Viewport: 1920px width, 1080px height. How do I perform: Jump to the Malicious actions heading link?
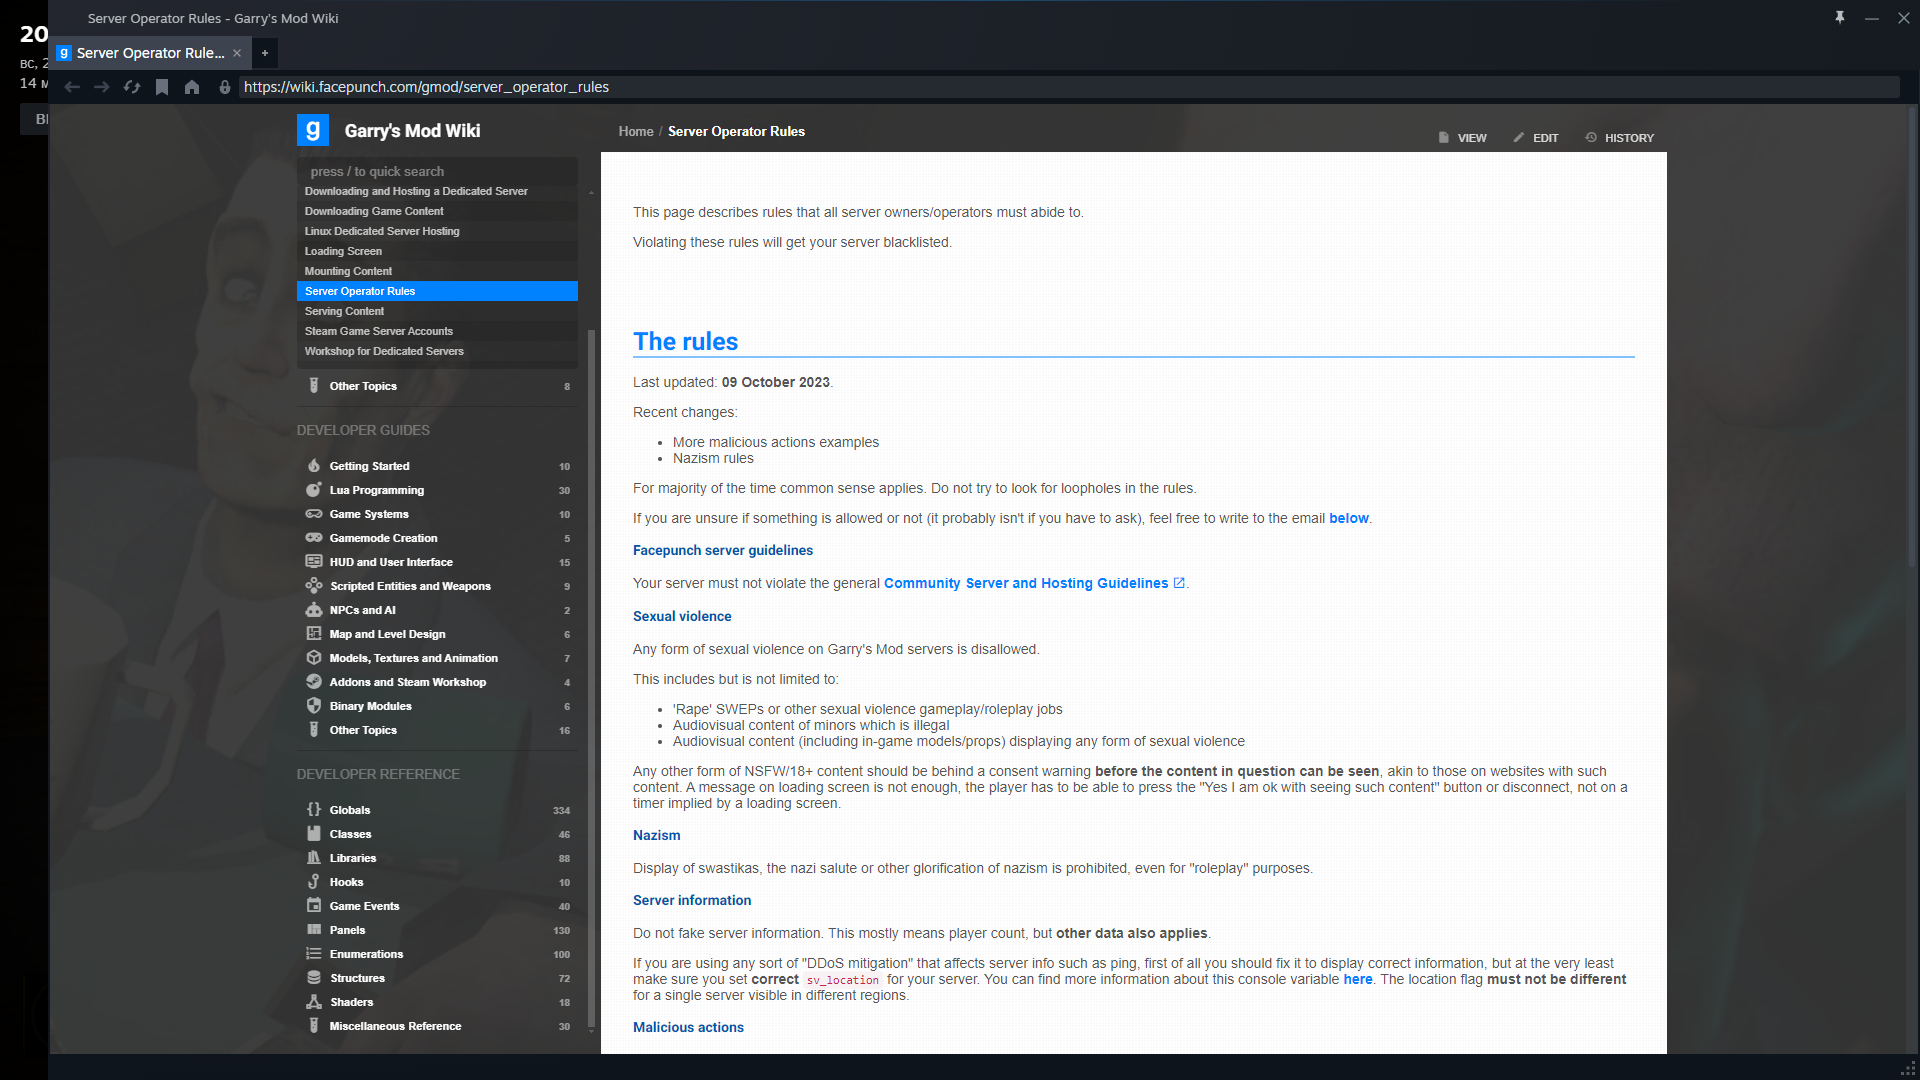[688, 1027]
